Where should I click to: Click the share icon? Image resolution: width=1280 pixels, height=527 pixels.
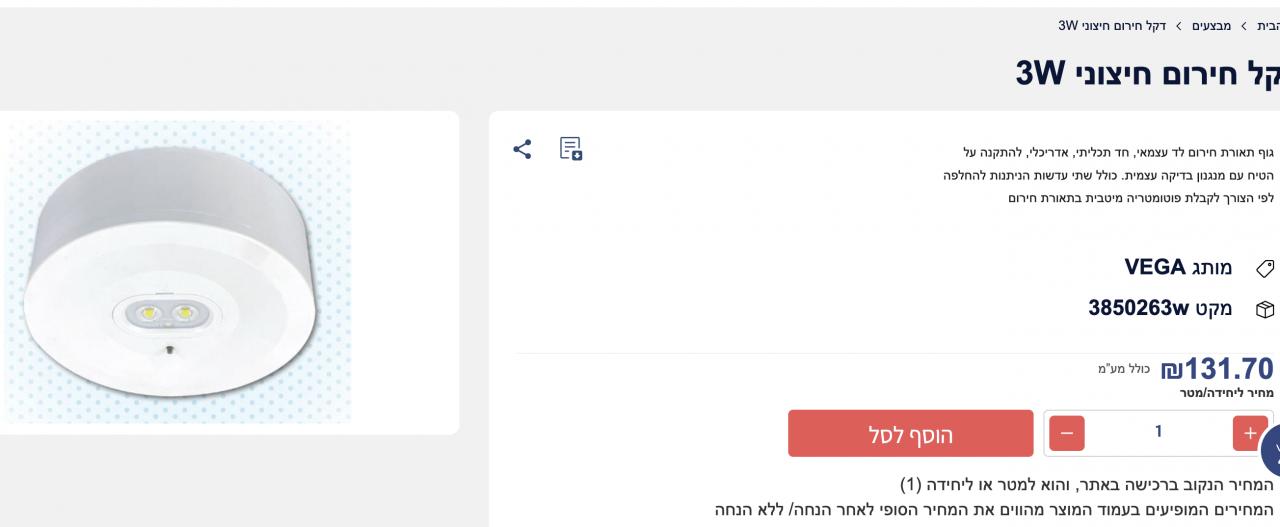click(x=522, y=149)
